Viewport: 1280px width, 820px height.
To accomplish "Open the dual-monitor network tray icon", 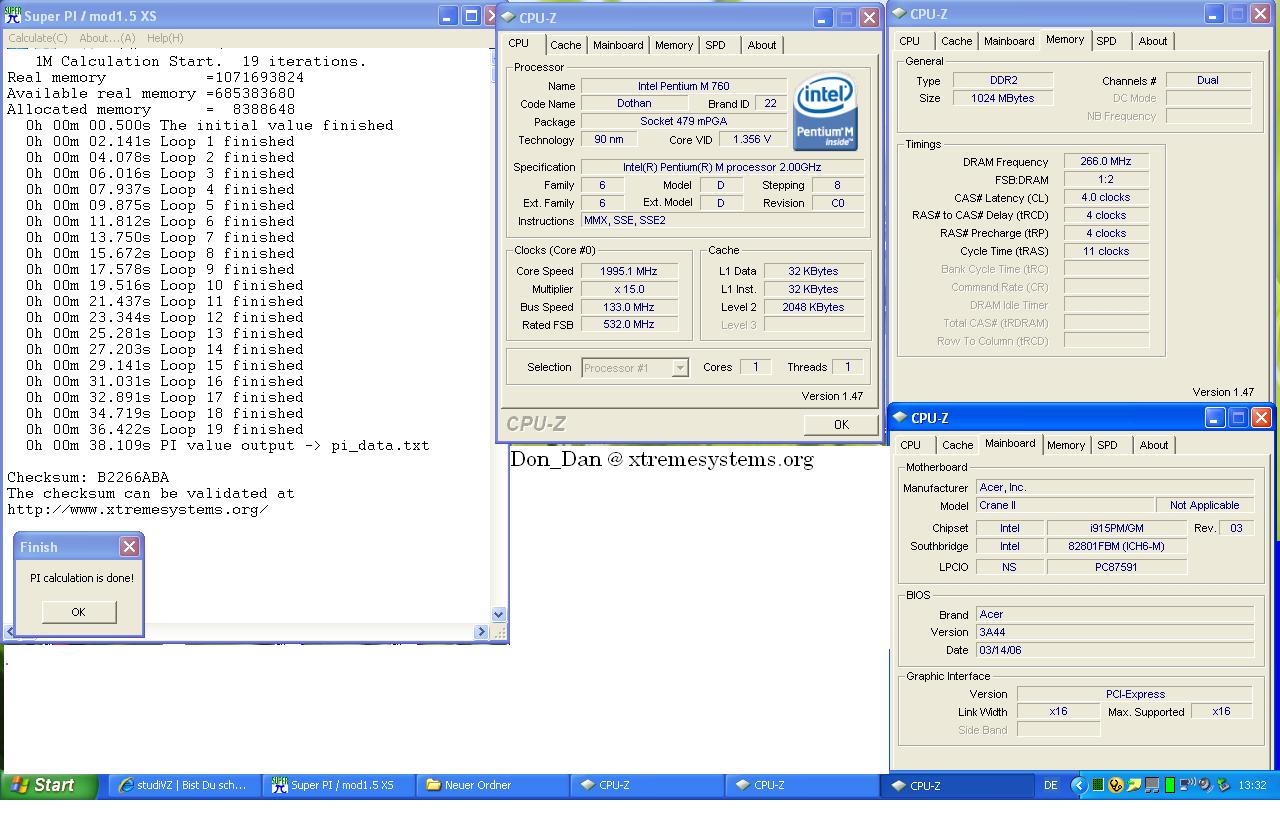I will [1152, 785].
